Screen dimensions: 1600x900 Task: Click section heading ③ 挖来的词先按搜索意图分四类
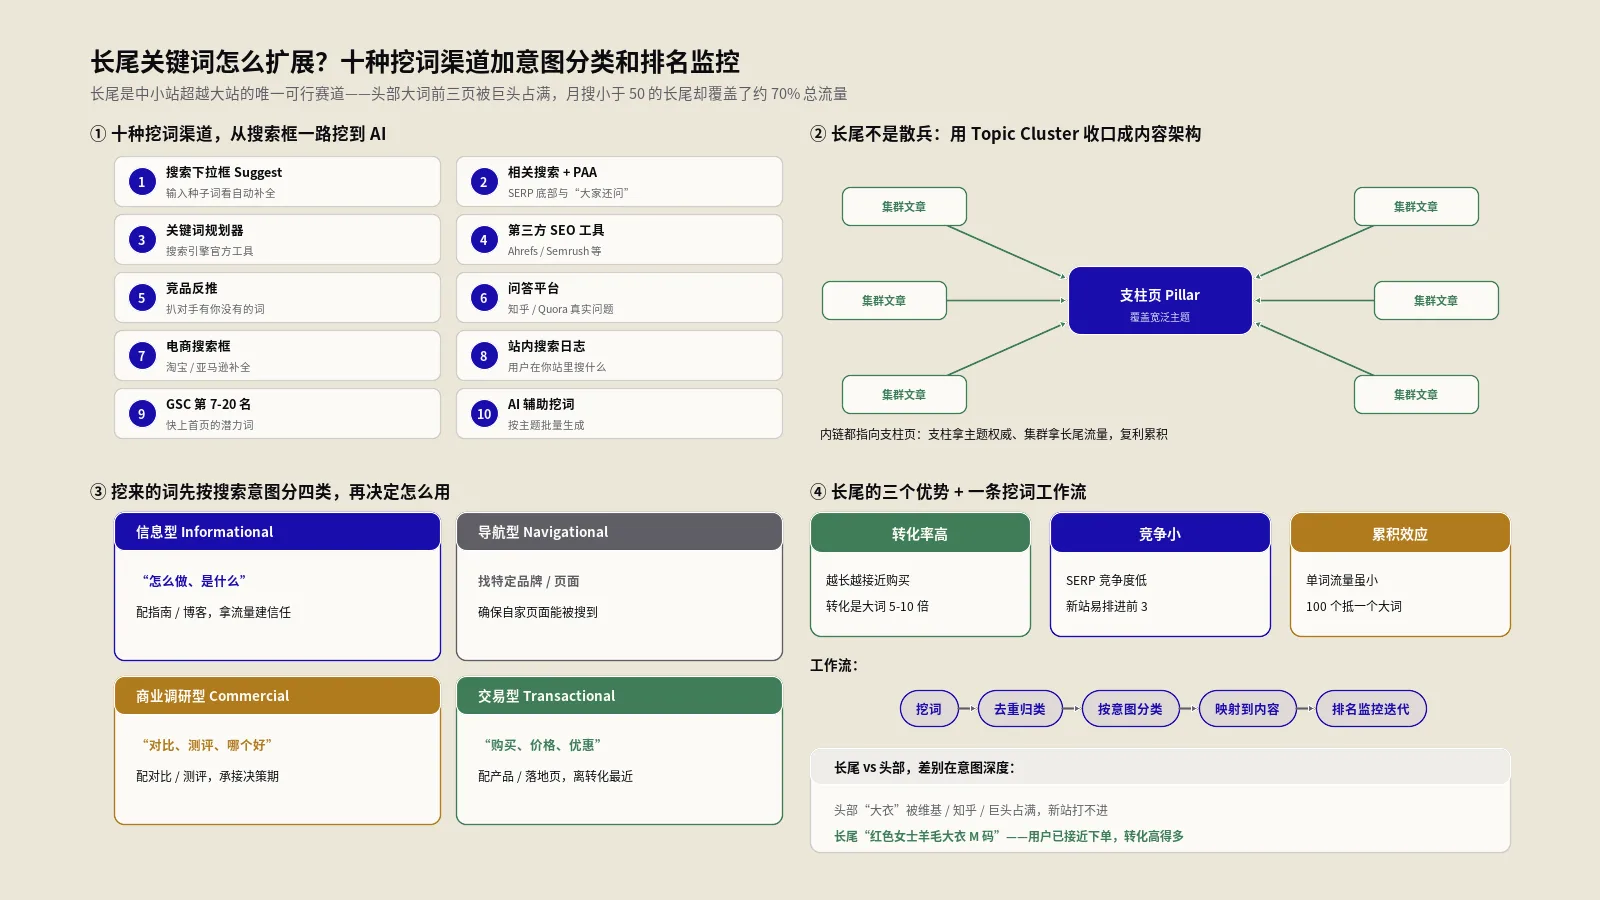(270, 492)
